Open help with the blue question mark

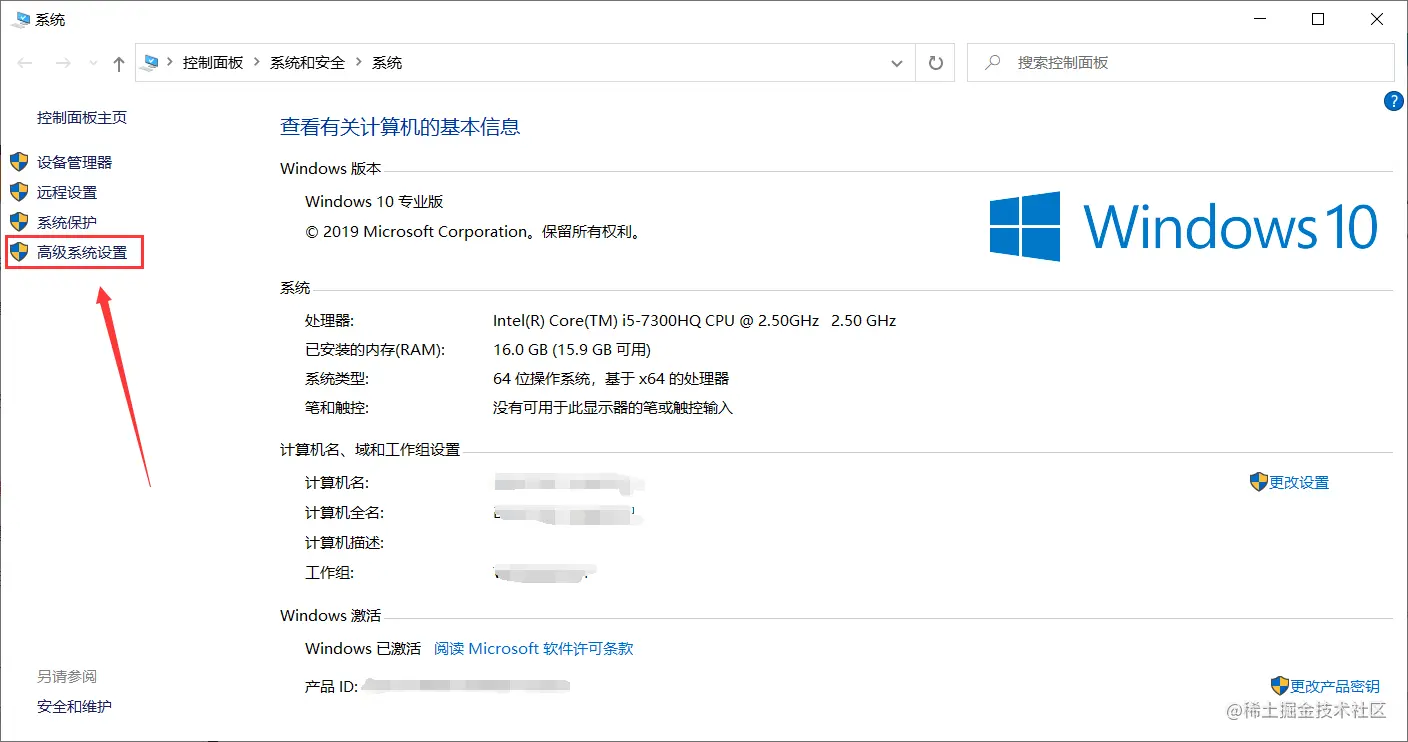[1394, 101]
